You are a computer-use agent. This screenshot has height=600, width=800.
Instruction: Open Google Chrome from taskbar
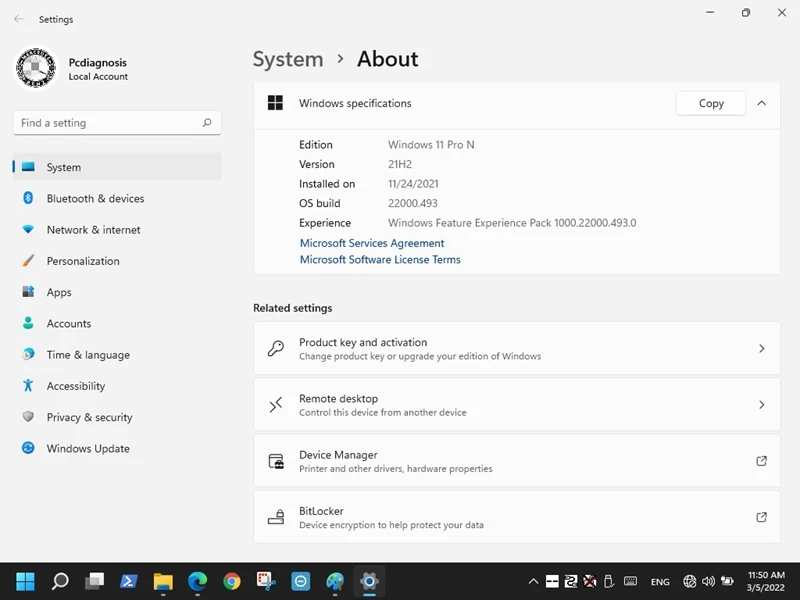click(232, 581)
